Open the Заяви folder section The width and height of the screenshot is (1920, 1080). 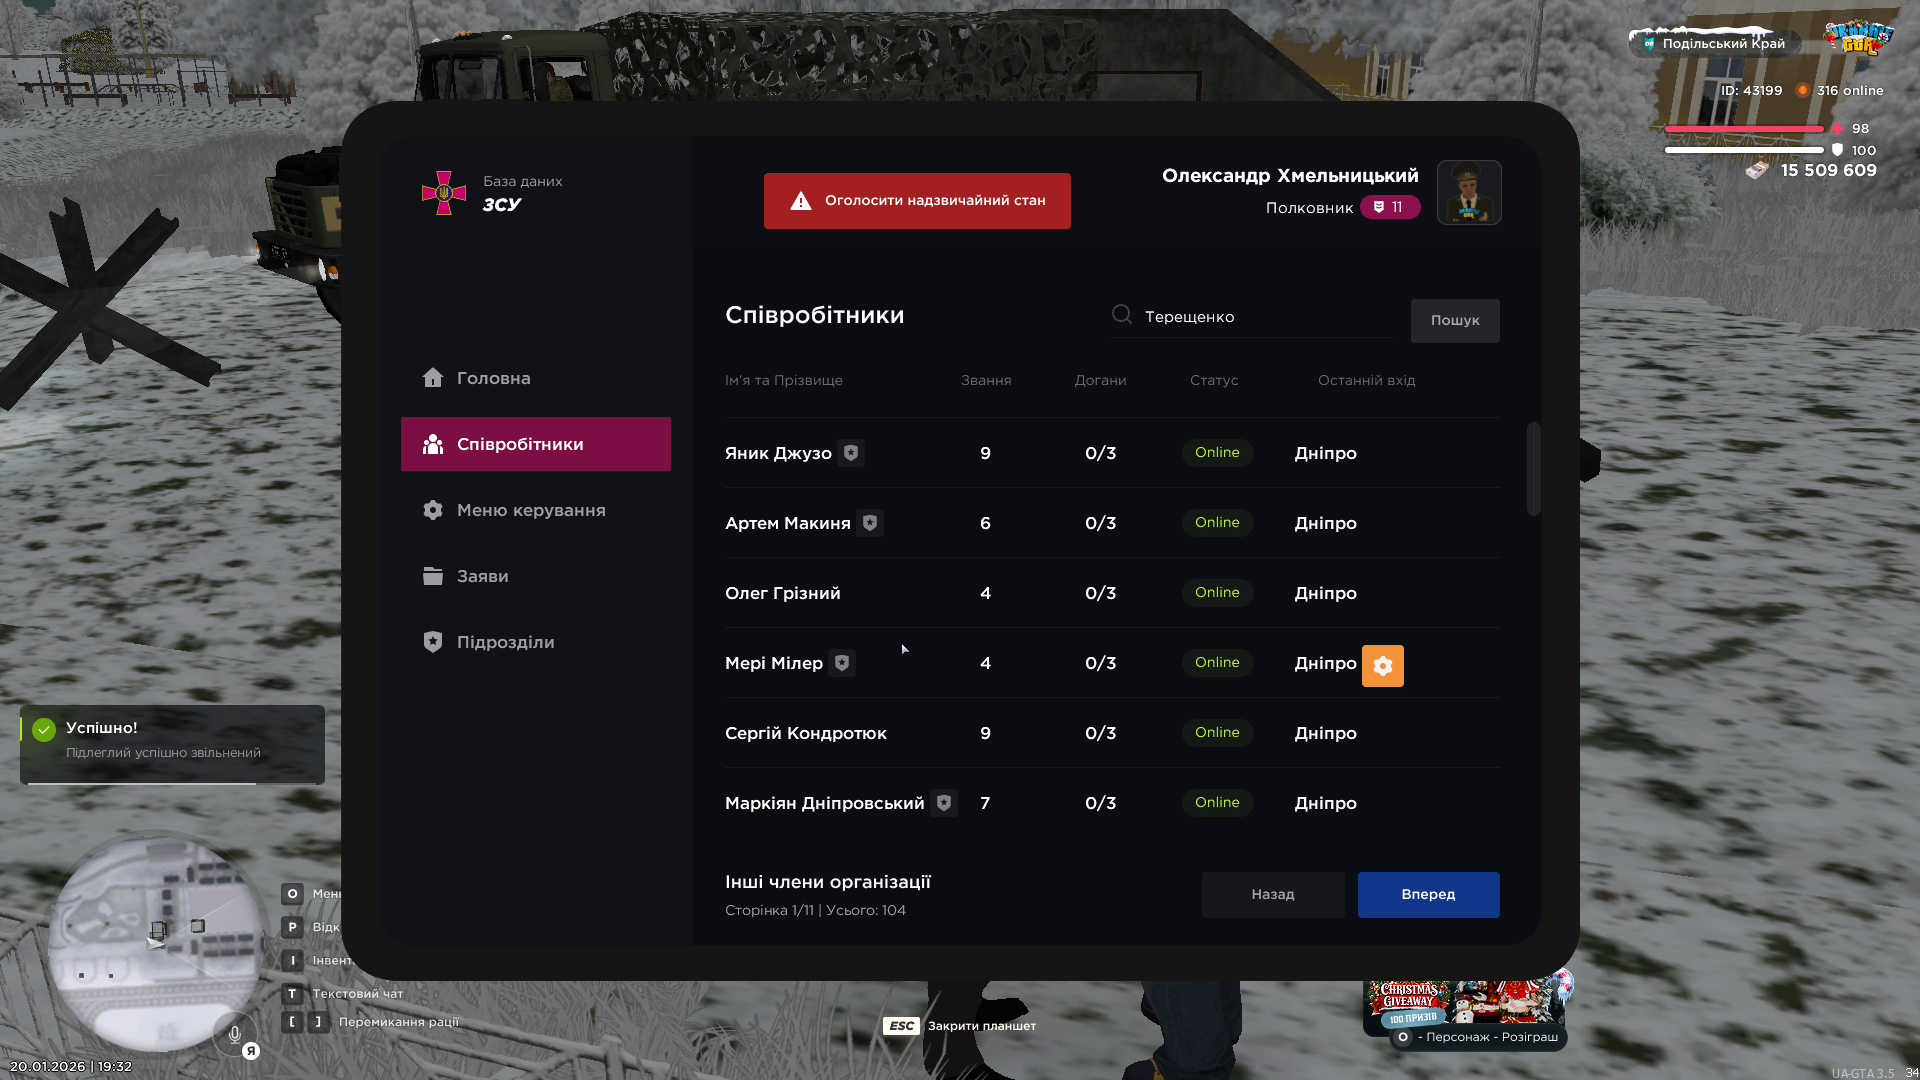point(482,576)
